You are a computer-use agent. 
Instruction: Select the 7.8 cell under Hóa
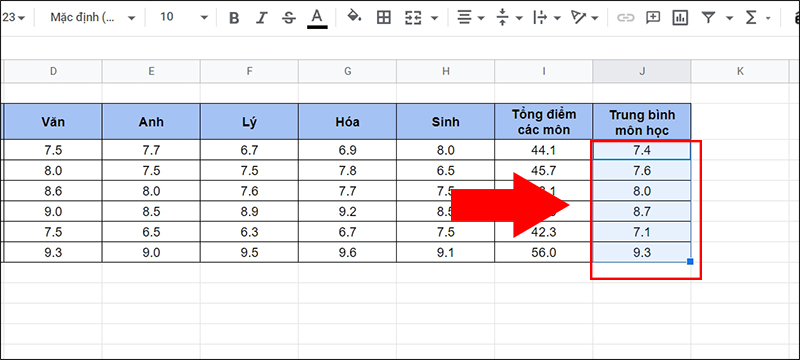[347, 171]
